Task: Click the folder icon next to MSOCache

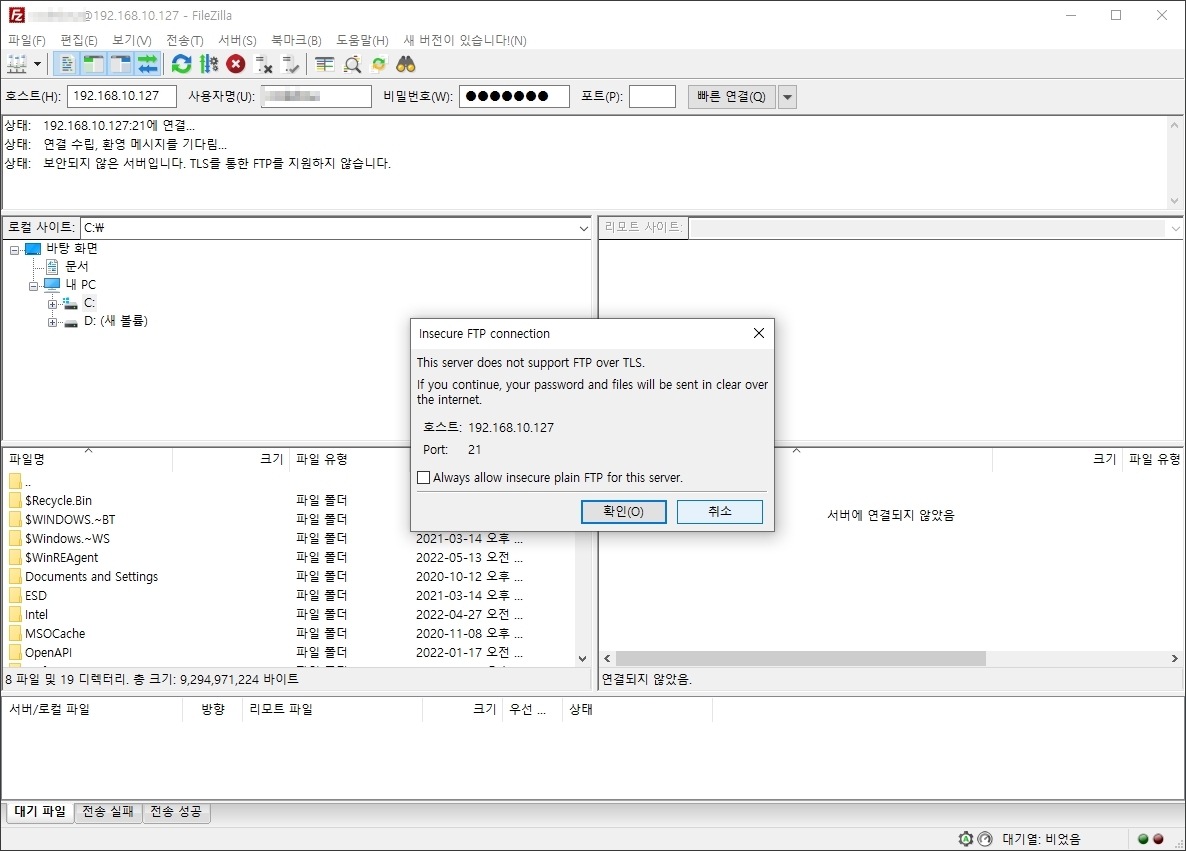Action: pos(15,633)
